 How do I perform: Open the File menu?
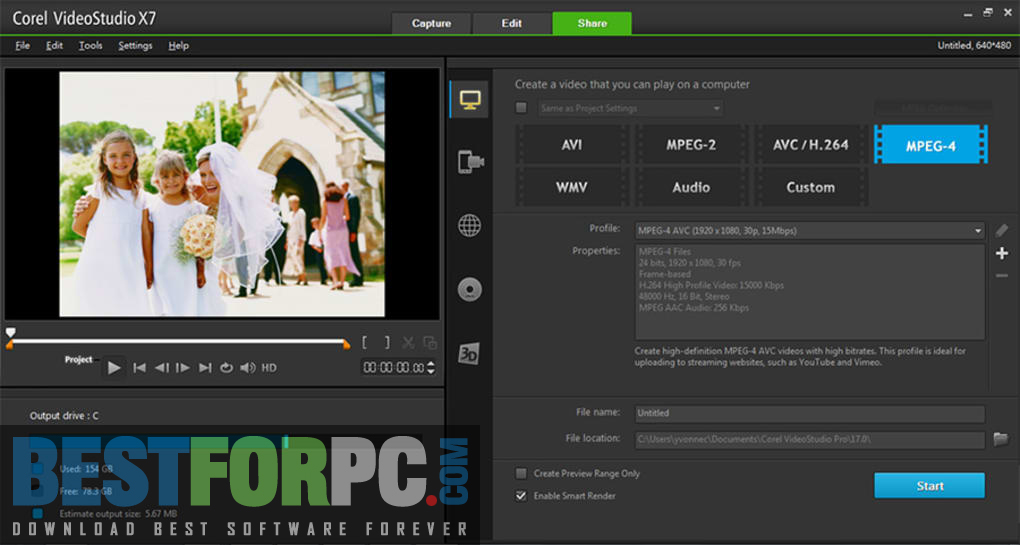[x=23, y=46]
